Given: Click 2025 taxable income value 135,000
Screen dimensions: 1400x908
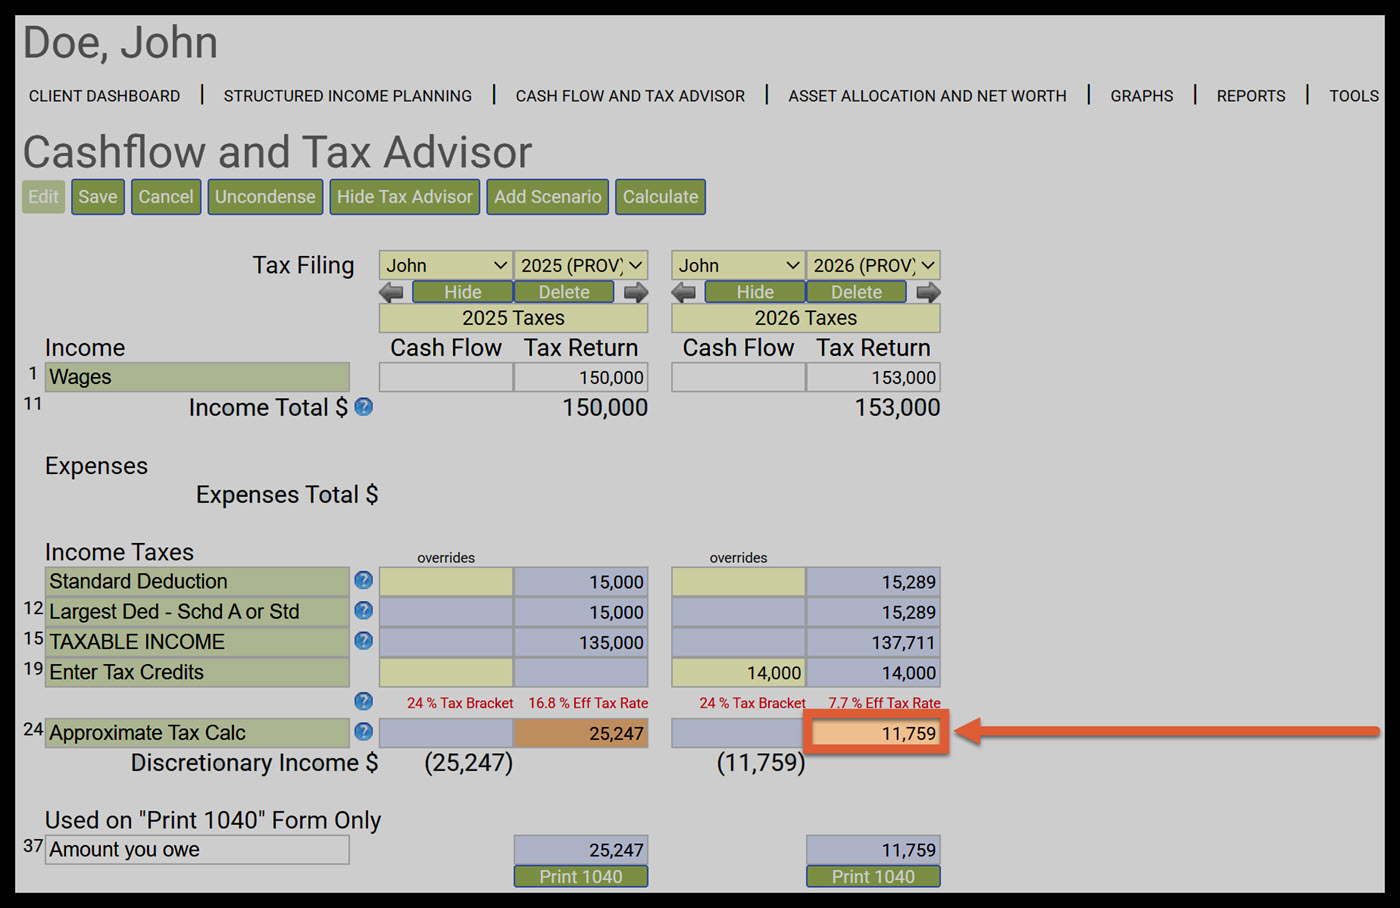Looking at the screenshot, I should pyautogui.click(x=581, y=642).
